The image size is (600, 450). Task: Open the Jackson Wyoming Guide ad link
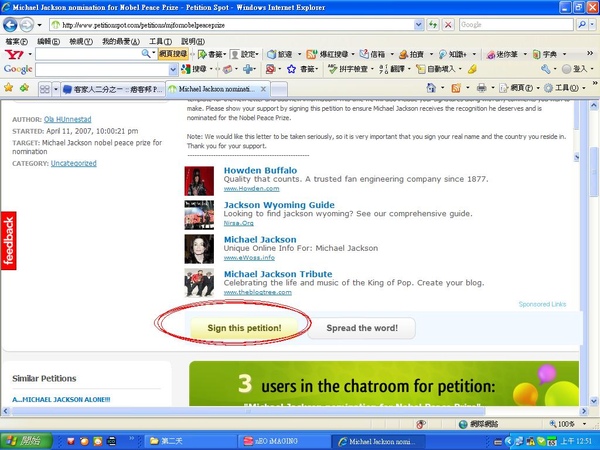click(x=279, y=205)
